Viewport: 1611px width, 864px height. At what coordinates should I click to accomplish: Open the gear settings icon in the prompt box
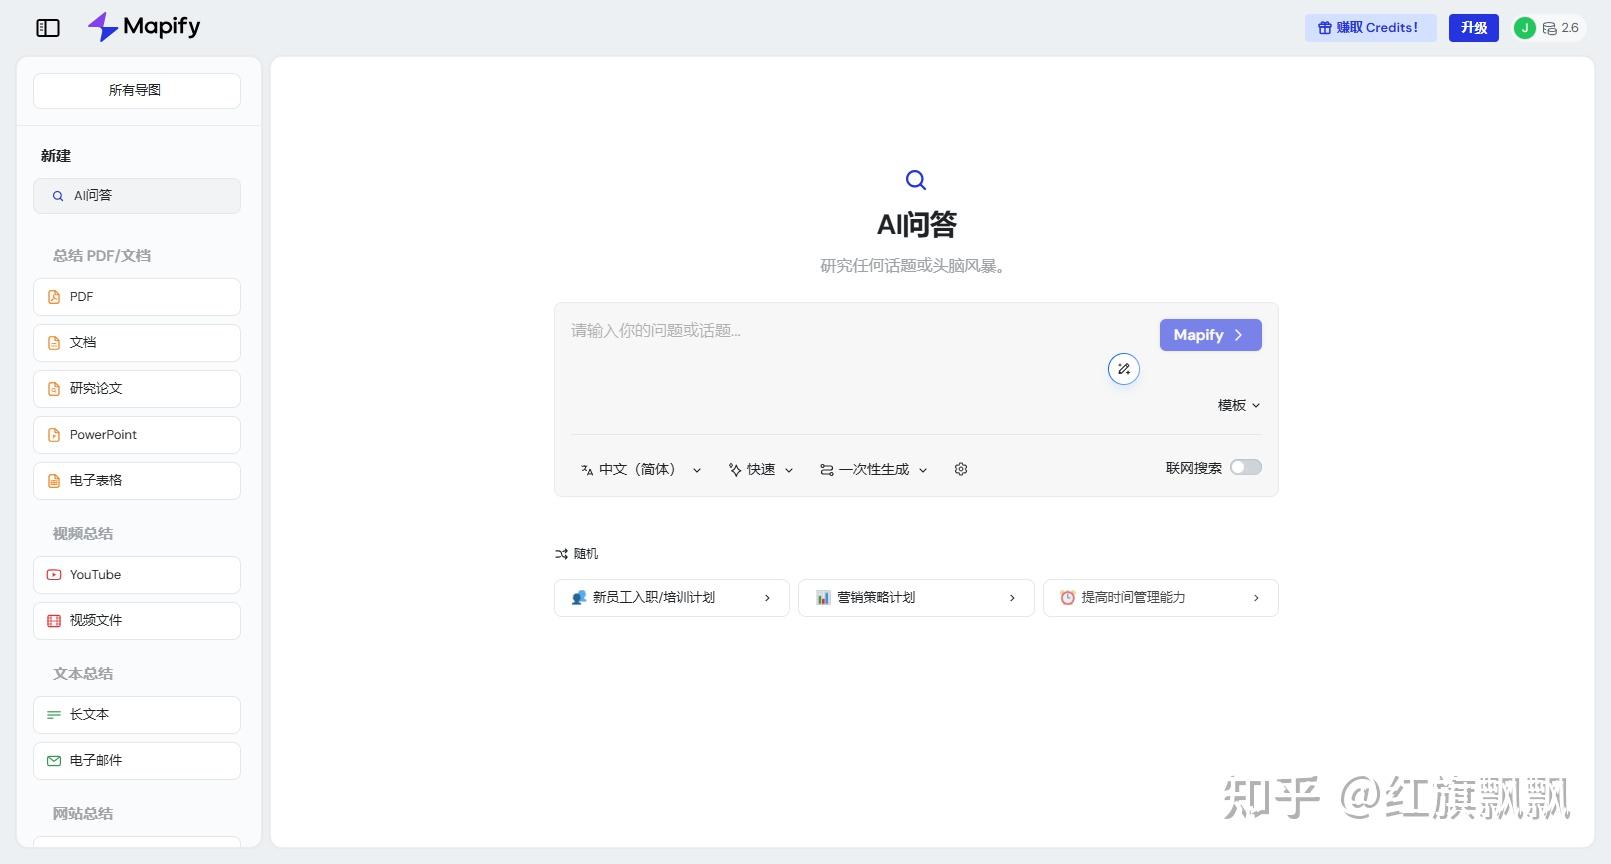click(x=961, y=469)
